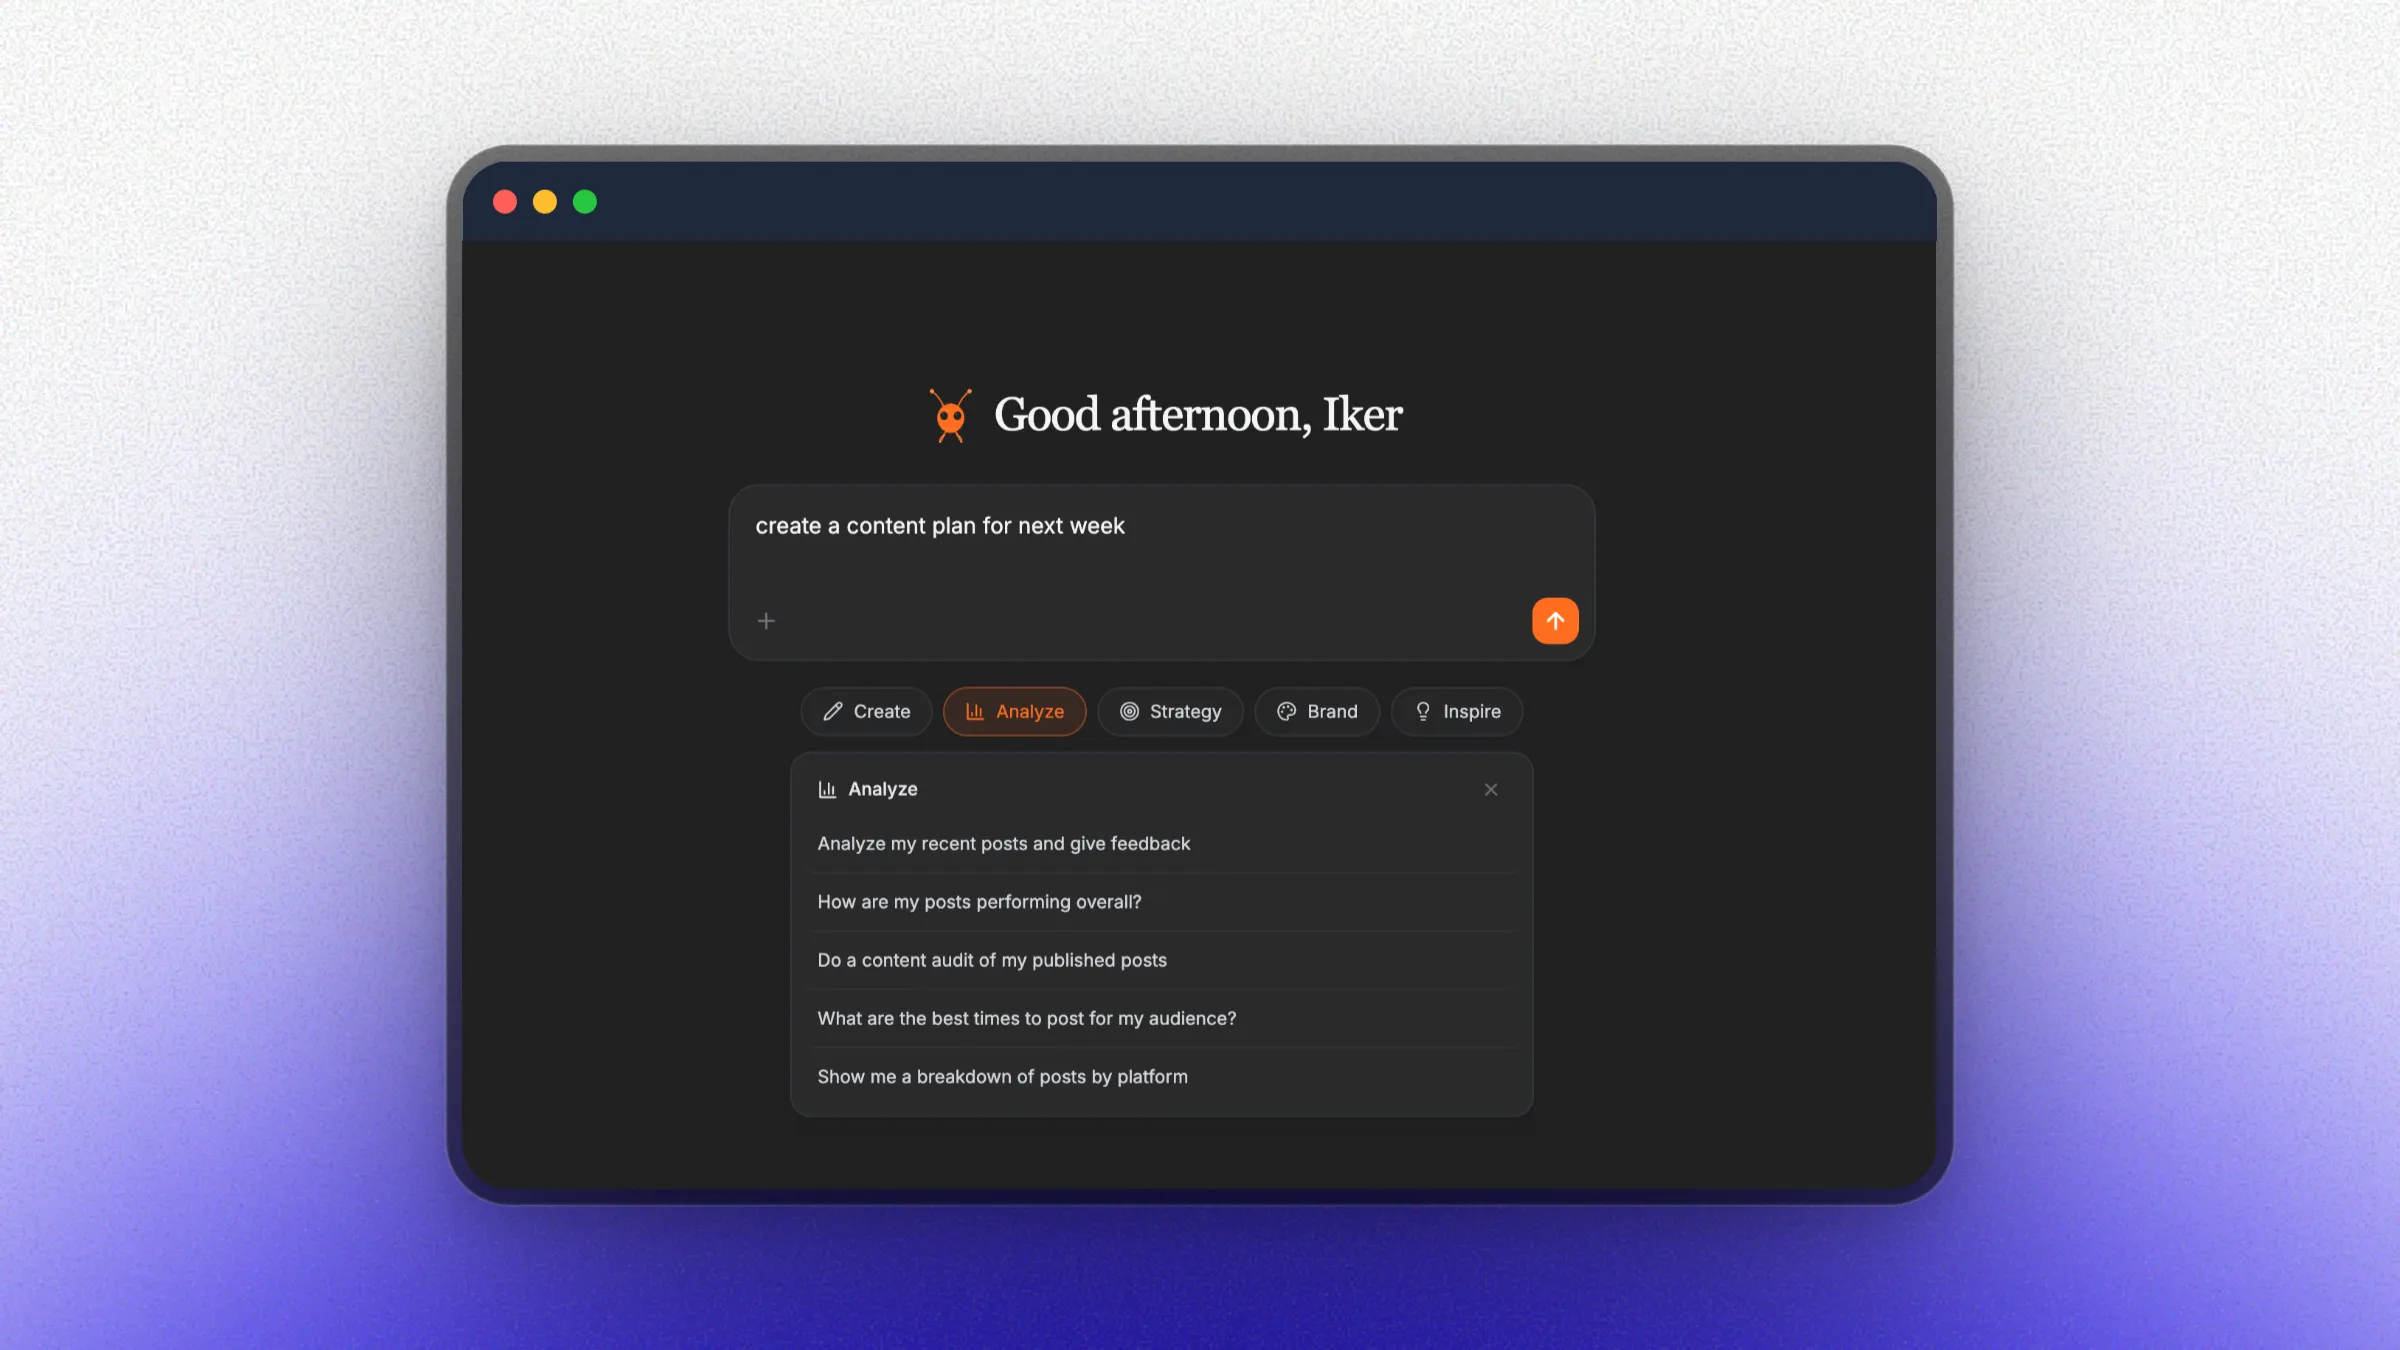The height and width of the screenshot is (1350, 2400).
Task: Click the palette icon on Brand chip
Action: (1287, 712)
